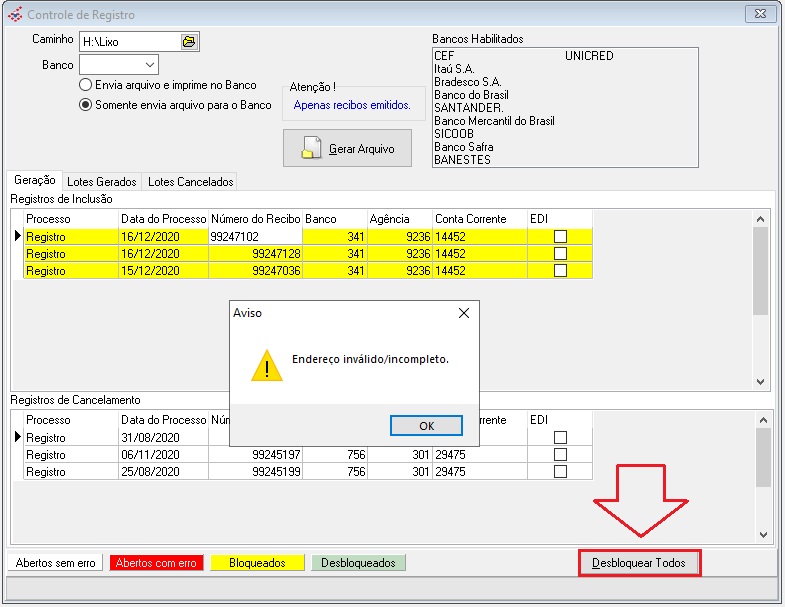Open the Lotes Cancelados tab
Image resolution: width=785 pixels, height=607 pixels.
pyautogui.click(x=190, y=182)
